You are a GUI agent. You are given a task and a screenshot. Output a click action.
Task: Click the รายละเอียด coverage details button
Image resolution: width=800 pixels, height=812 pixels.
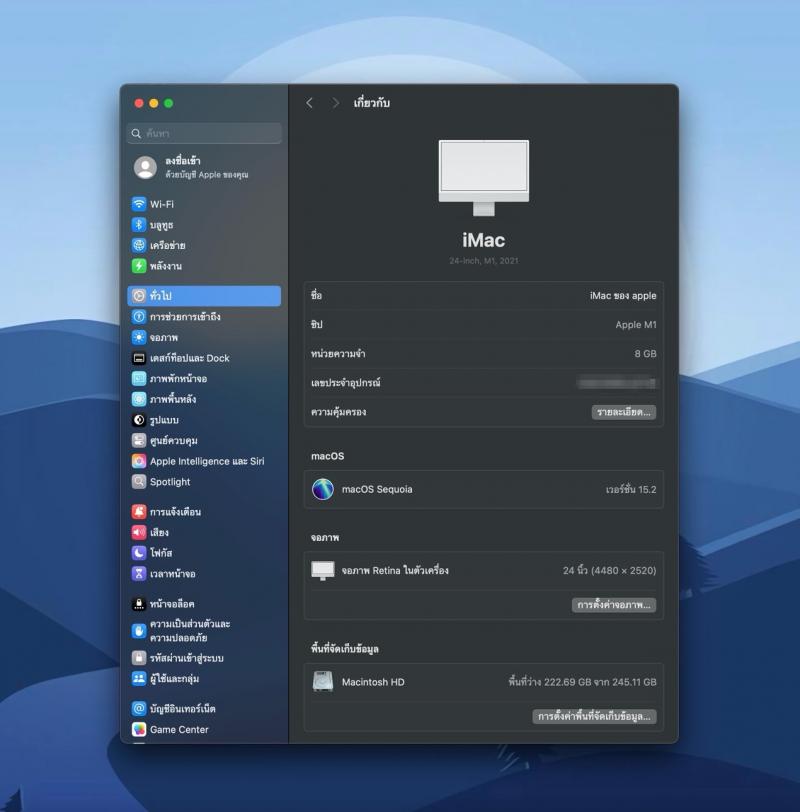(623, 412)
